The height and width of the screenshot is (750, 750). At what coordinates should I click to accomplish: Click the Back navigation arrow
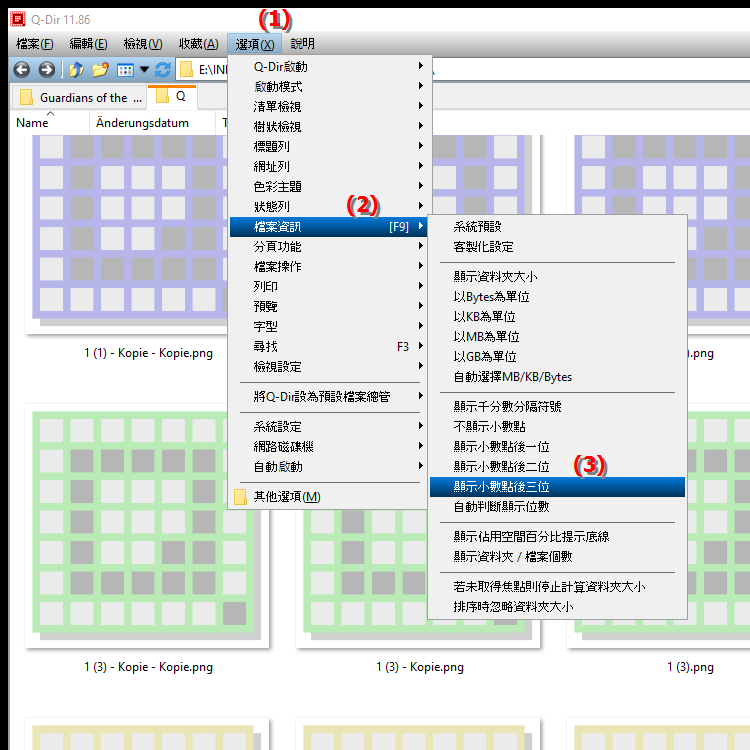pyautogui.click(x=22, y=70)
